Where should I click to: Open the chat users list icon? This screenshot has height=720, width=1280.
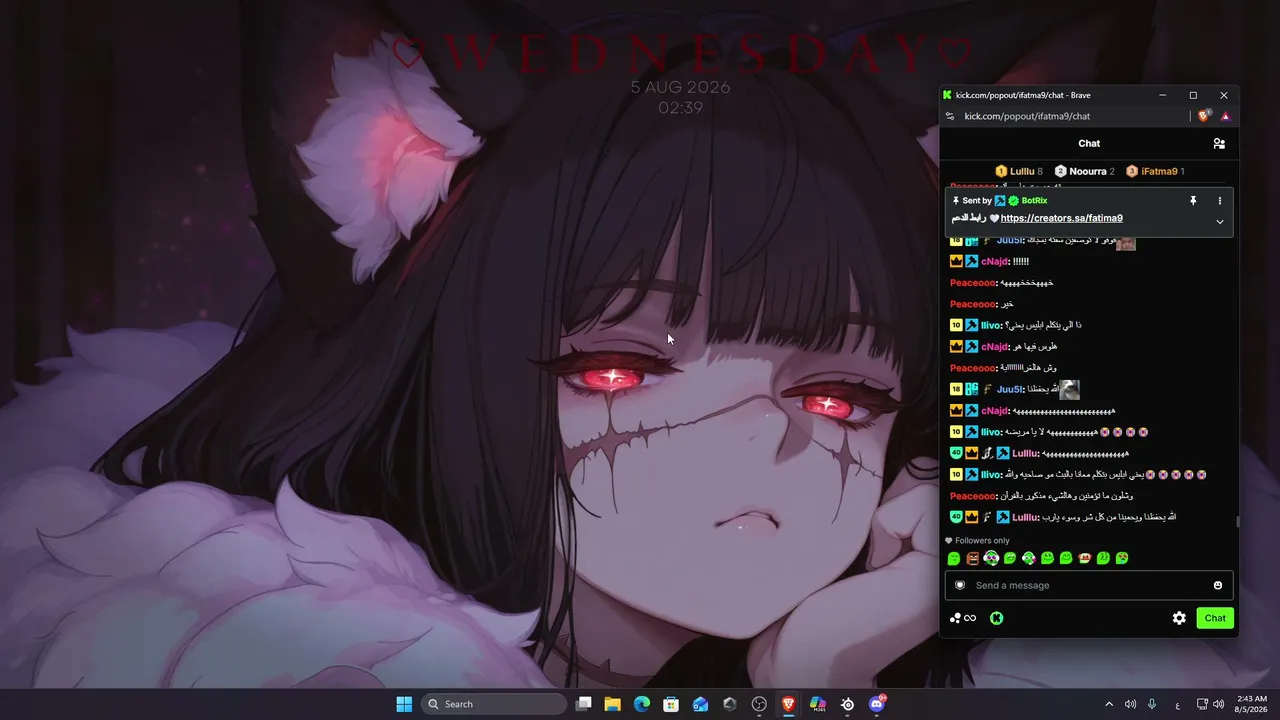[1219, 144]
